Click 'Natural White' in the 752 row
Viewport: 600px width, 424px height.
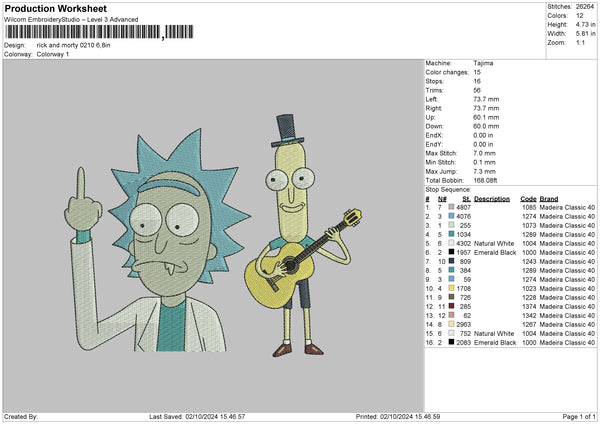[x=494, y=334]
